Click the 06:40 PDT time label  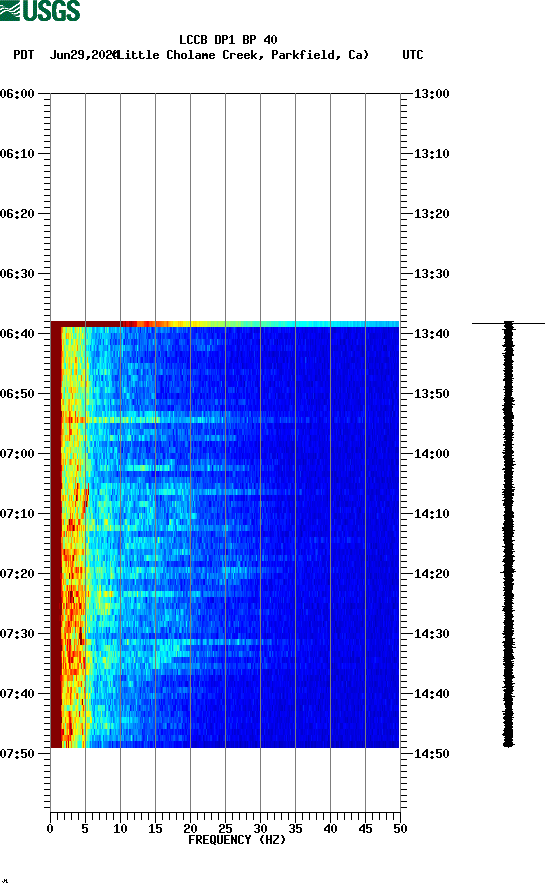pyautogui.click(x=17, y=333)
